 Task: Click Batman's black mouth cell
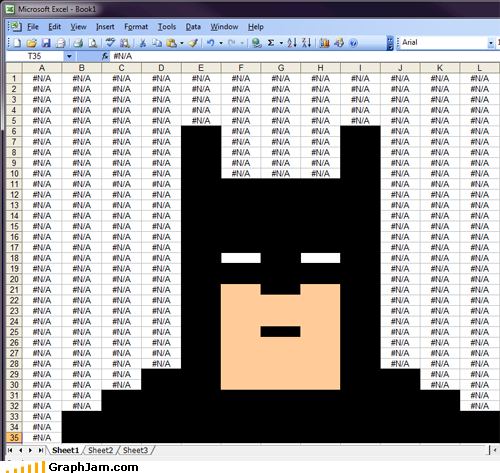280,332
